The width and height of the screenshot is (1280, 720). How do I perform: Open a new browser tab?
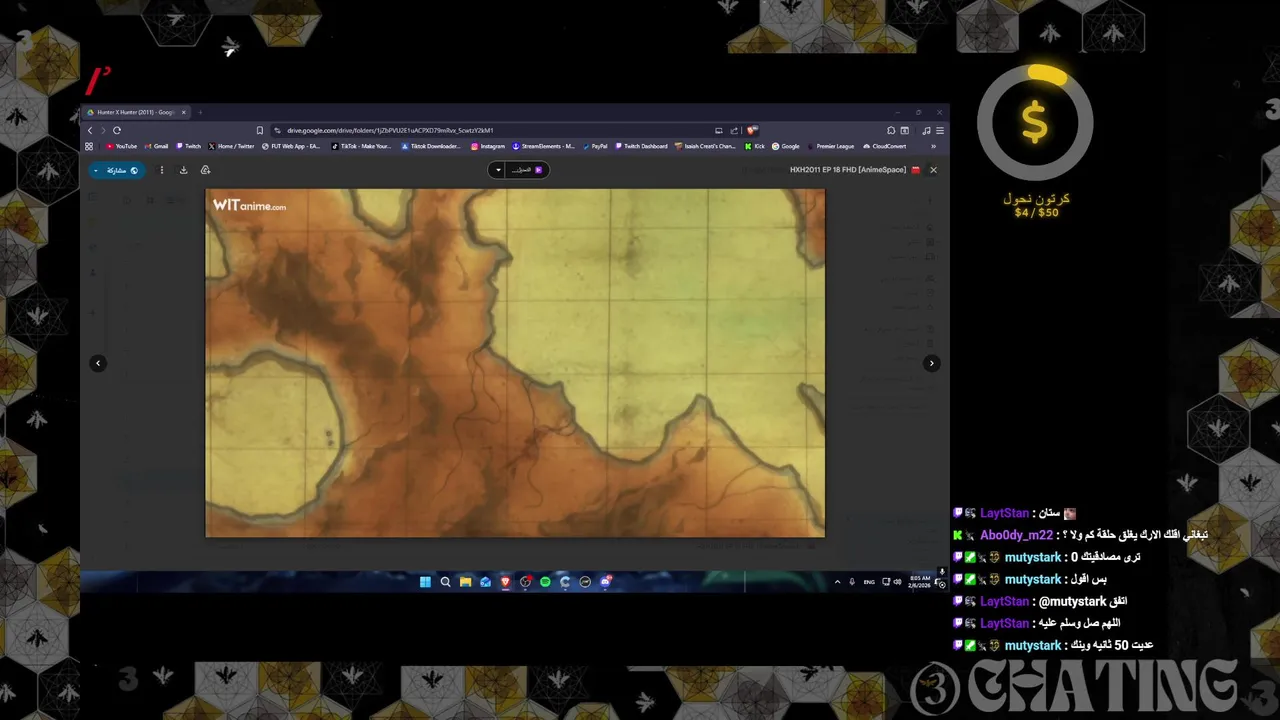(x=199, y=112)
